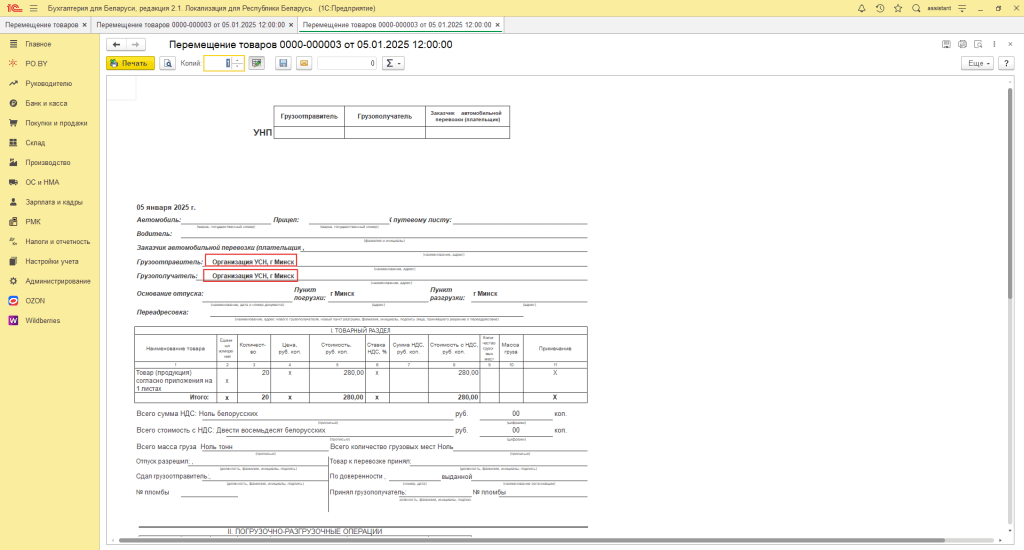Open the 1C main menu hamburger icon

tap(33, 8)
